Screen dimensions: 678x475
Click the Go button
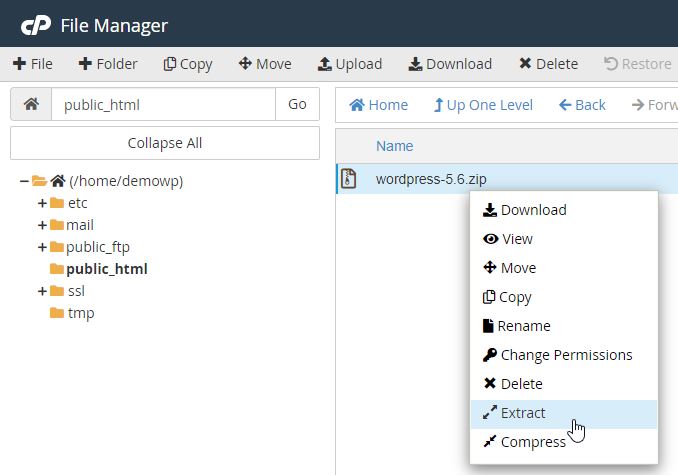coord(297,104)
